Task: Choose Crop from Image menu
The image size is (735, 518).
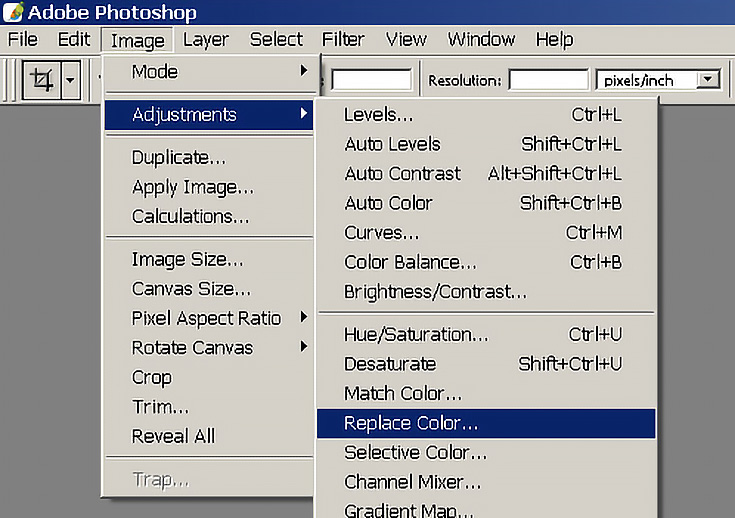Action: pyautogui.click(x=209, y=377)
